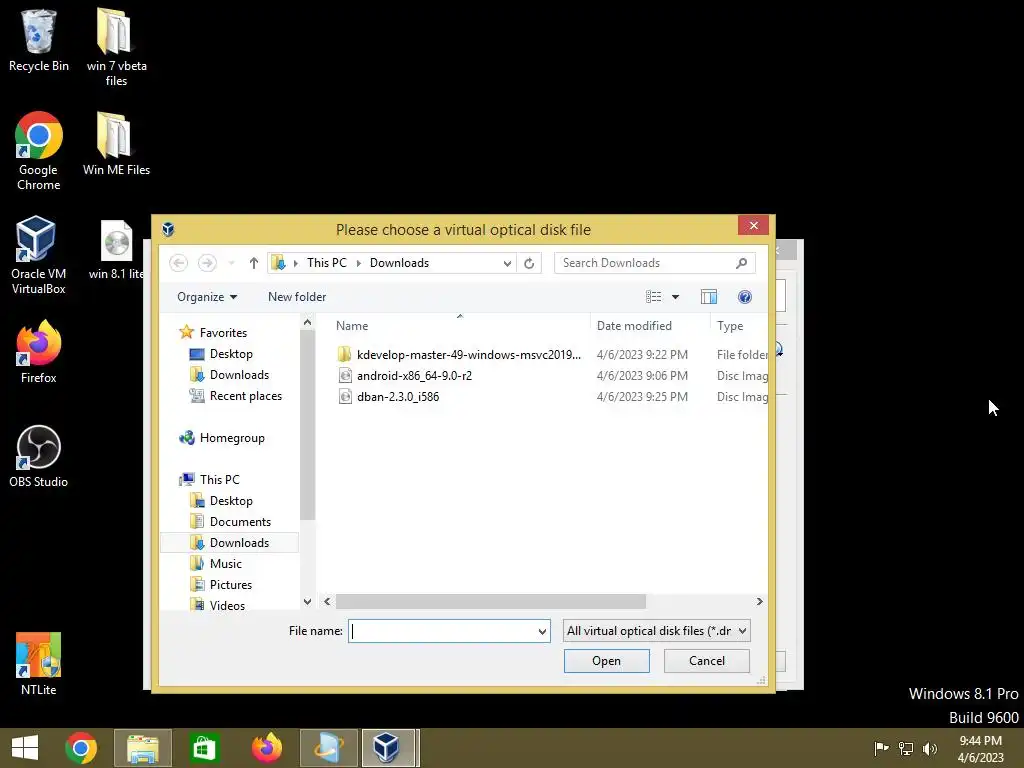Select the NTLite desktop shortcut

coord(39,664)
